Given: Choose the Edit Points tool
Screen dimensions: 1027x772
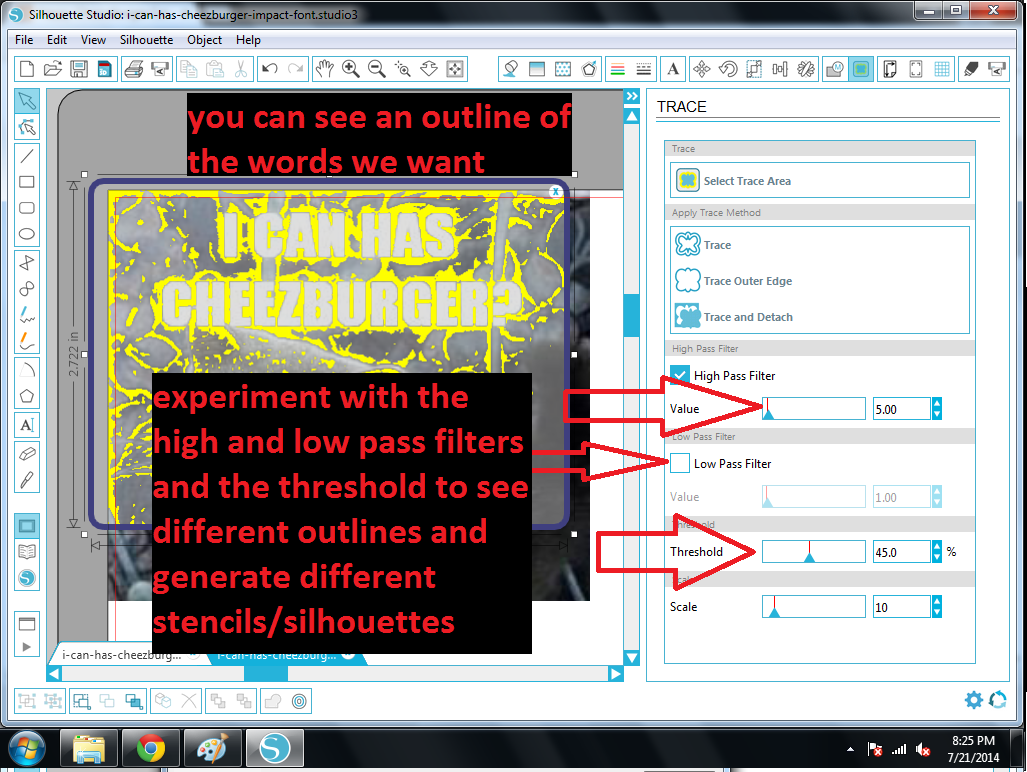Looking at the screenshot, I should click(27, 127).
